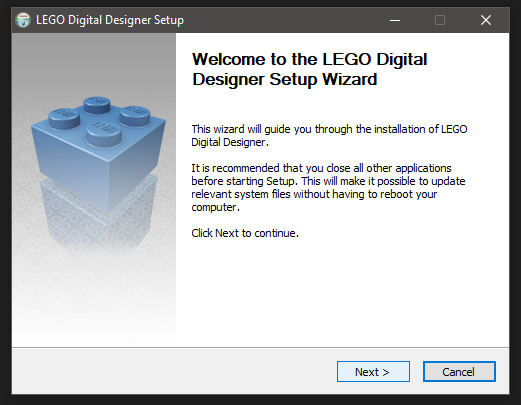521x405 pixels.
Task: Click the left stud on the LEGO brick
Action: coord(64,118)
